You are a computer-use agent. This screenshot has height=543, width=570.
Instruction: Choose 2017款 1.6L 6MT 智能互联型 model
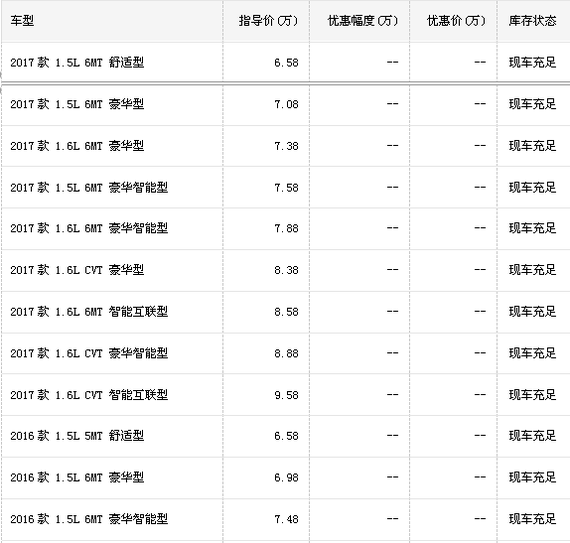(89, 312)
